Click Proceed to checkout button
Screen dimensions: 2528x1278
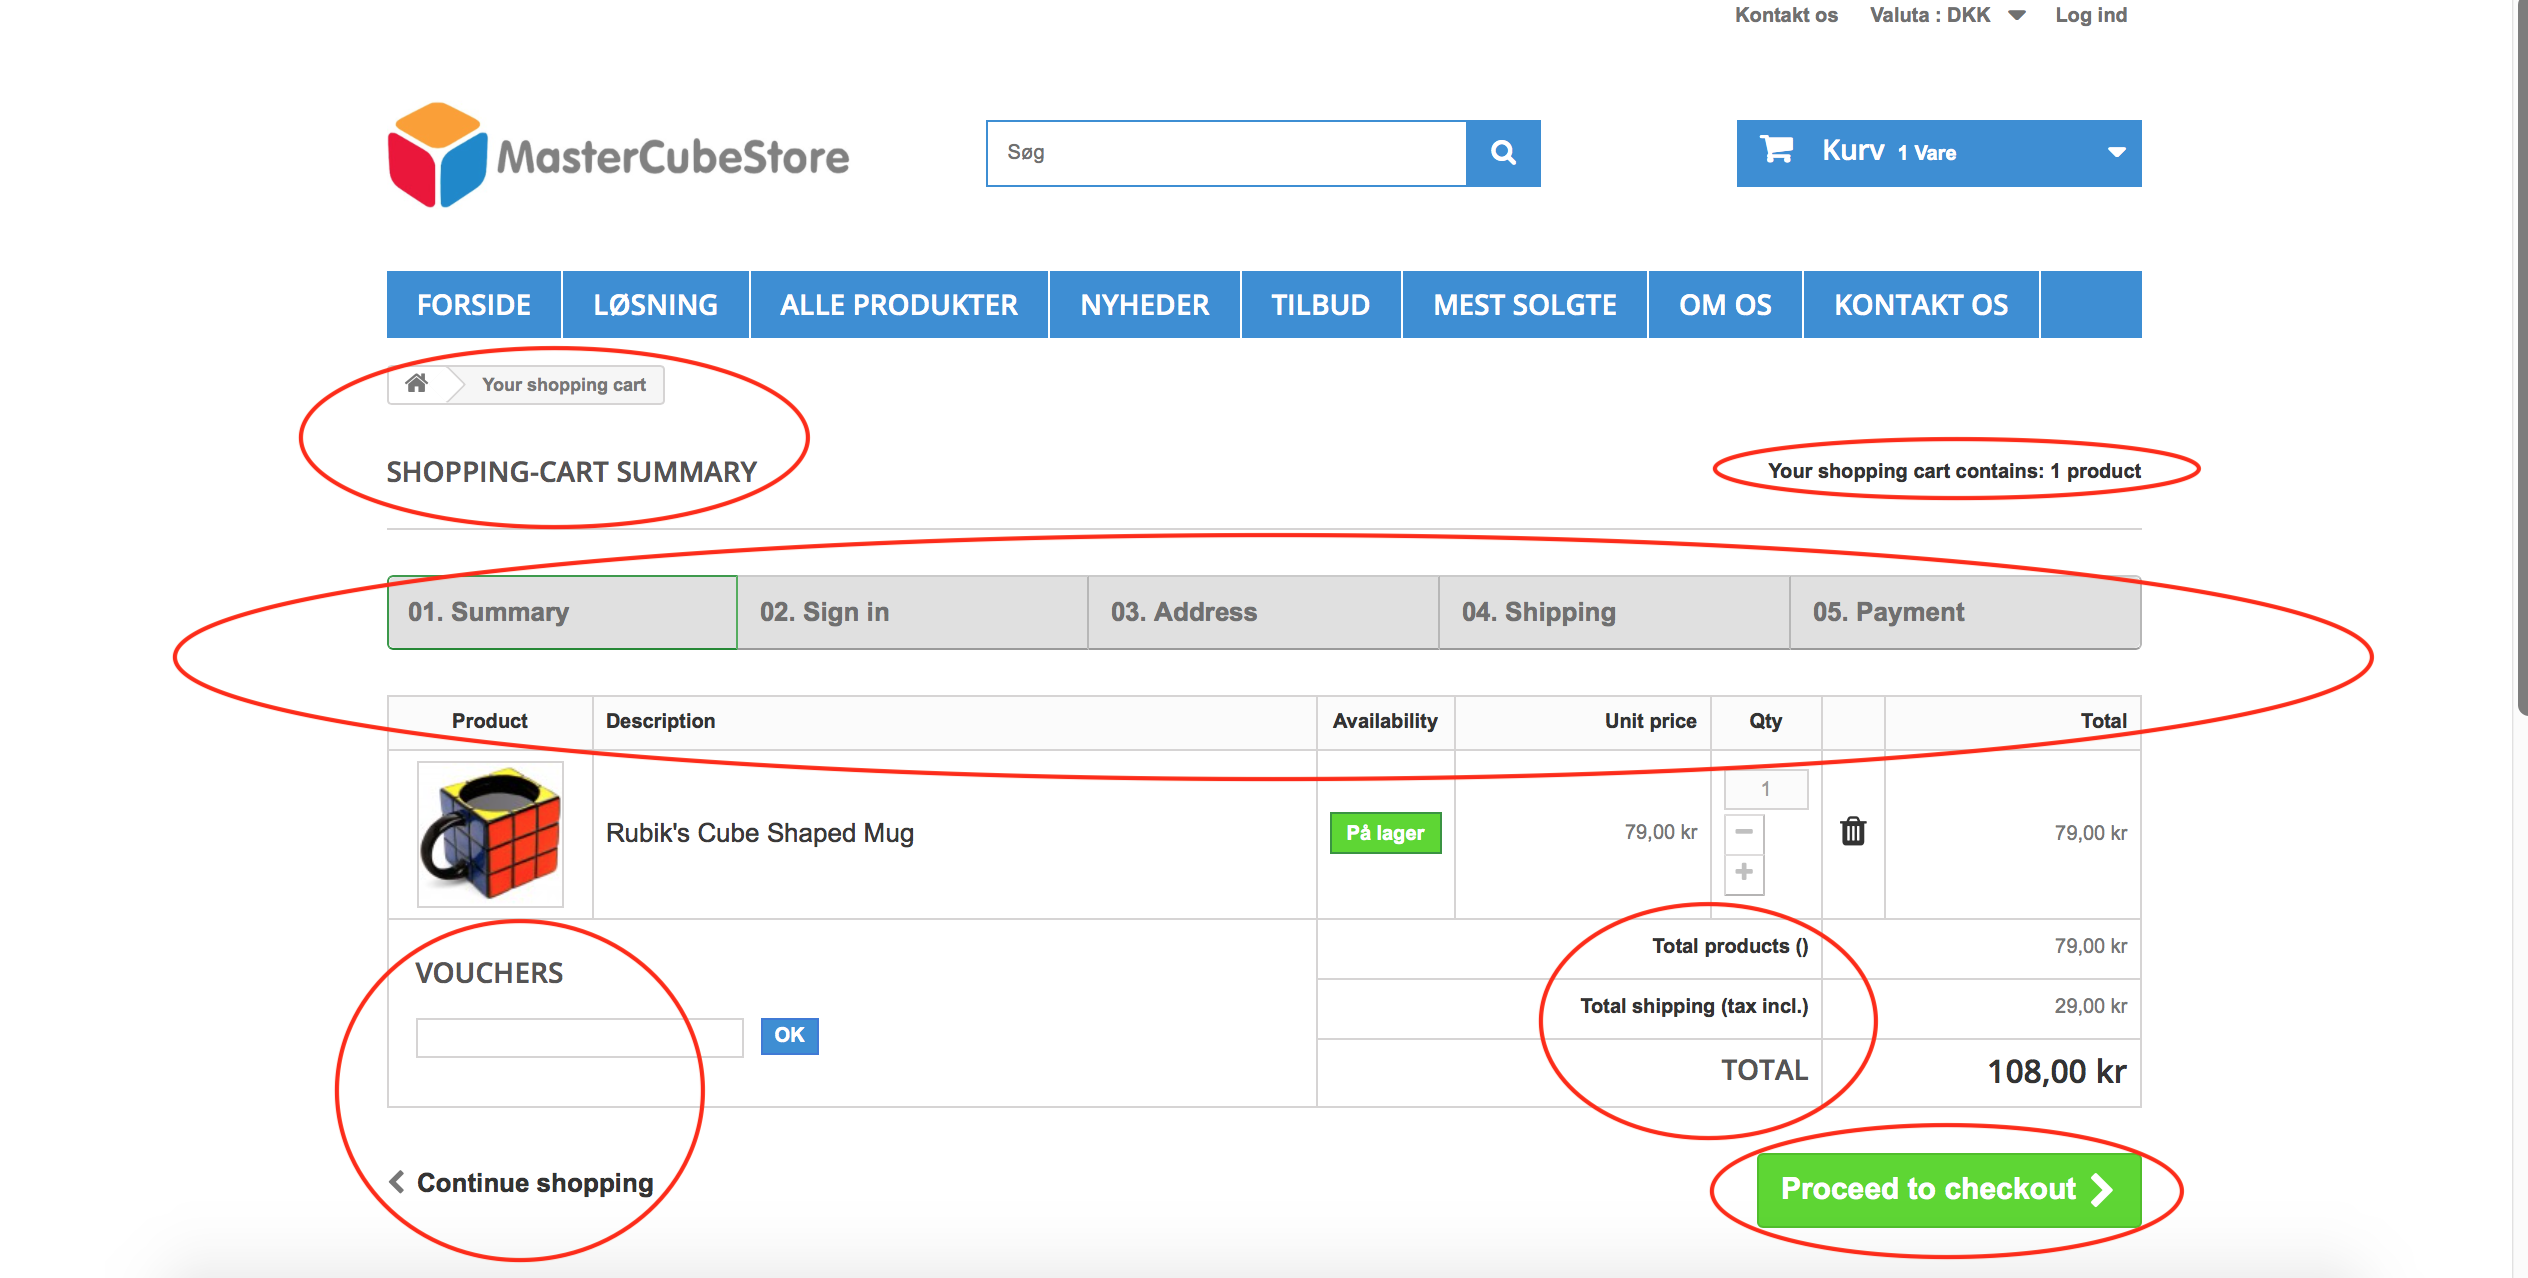pyautogui.click(x=1947, y=1189)
